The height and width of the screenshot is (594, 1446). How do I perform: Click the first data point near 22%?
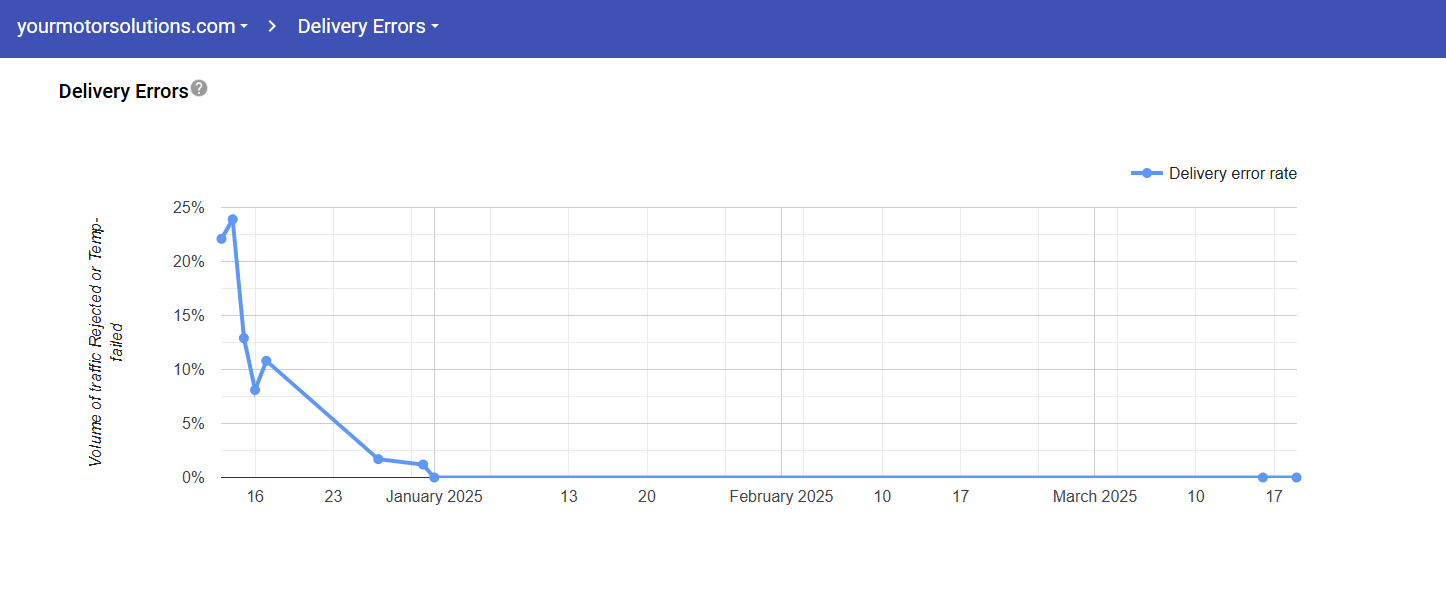[221, 238]
